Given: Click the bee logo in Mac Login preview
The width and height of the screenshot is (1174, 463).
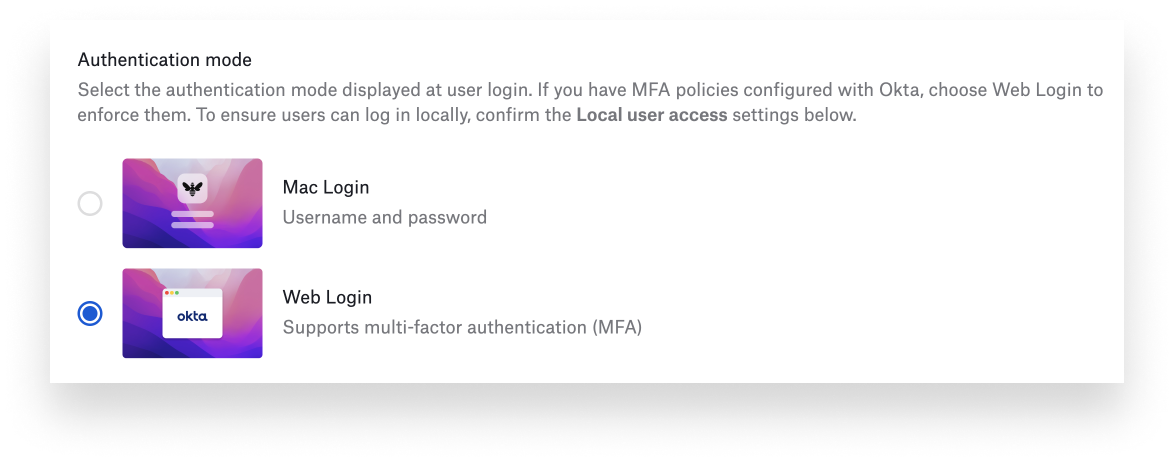Looking at the screenshot, I should 192,188.
